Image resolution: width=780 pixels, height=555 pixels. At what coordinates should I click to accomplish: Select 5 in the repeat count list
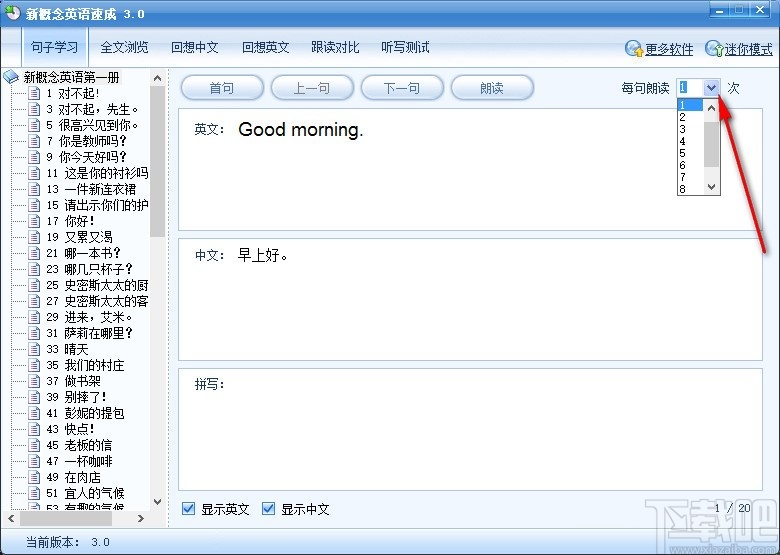coord(690,153)
